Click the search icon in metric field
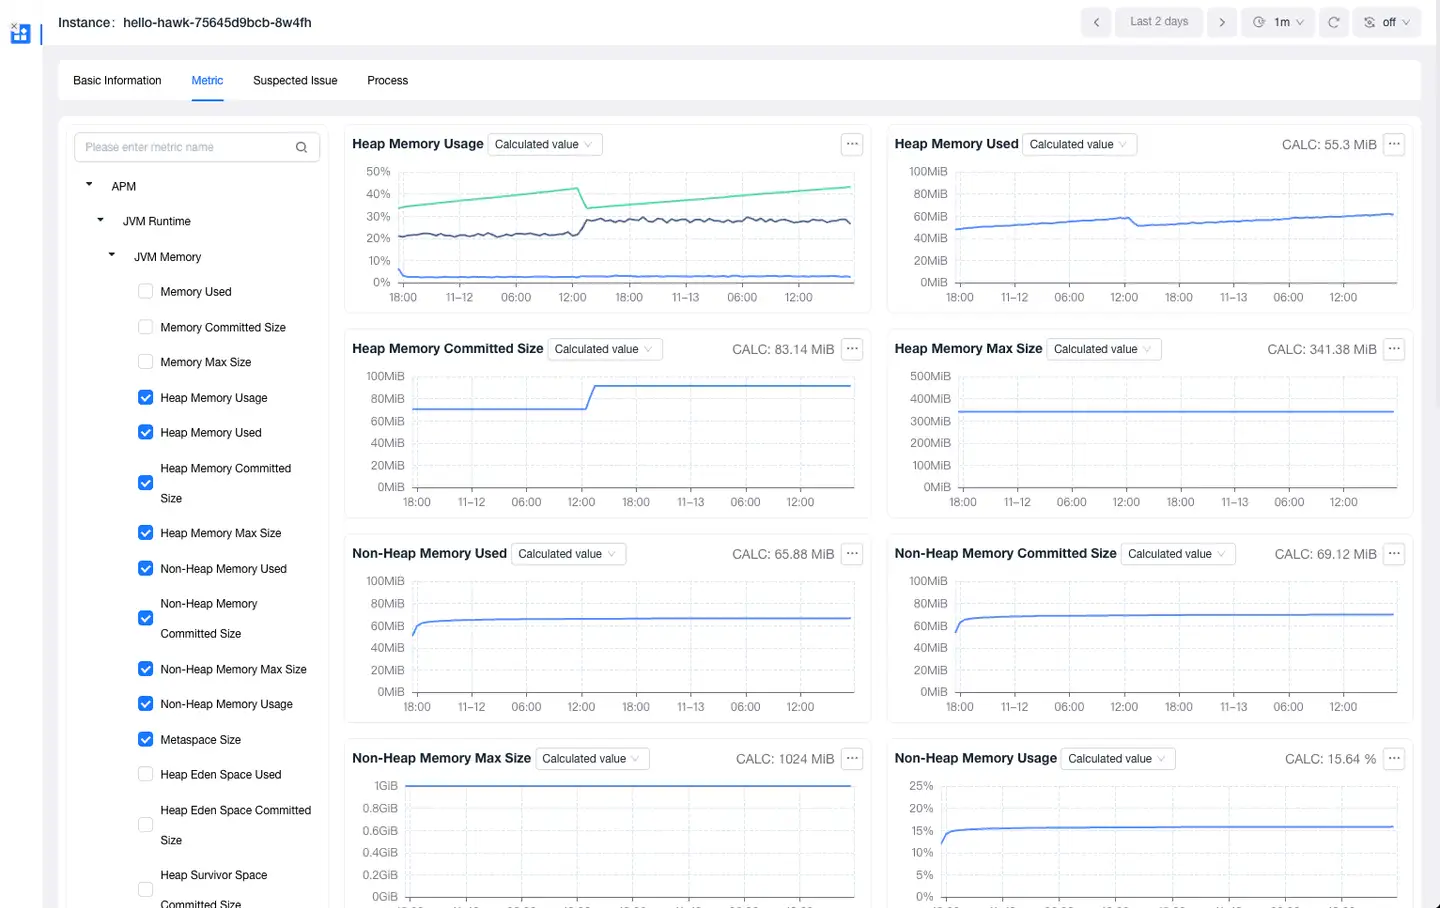This screenshot has width=1440, height=908. click(301, 147)
